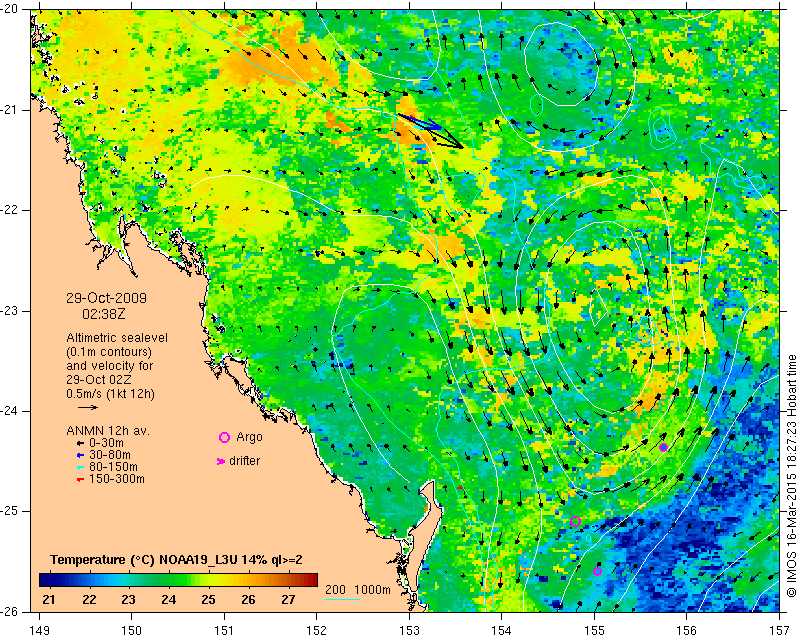This screenshot has width=800, height=640.
Task: Click the colorbar tick label 26
Action: click(248, 599)
